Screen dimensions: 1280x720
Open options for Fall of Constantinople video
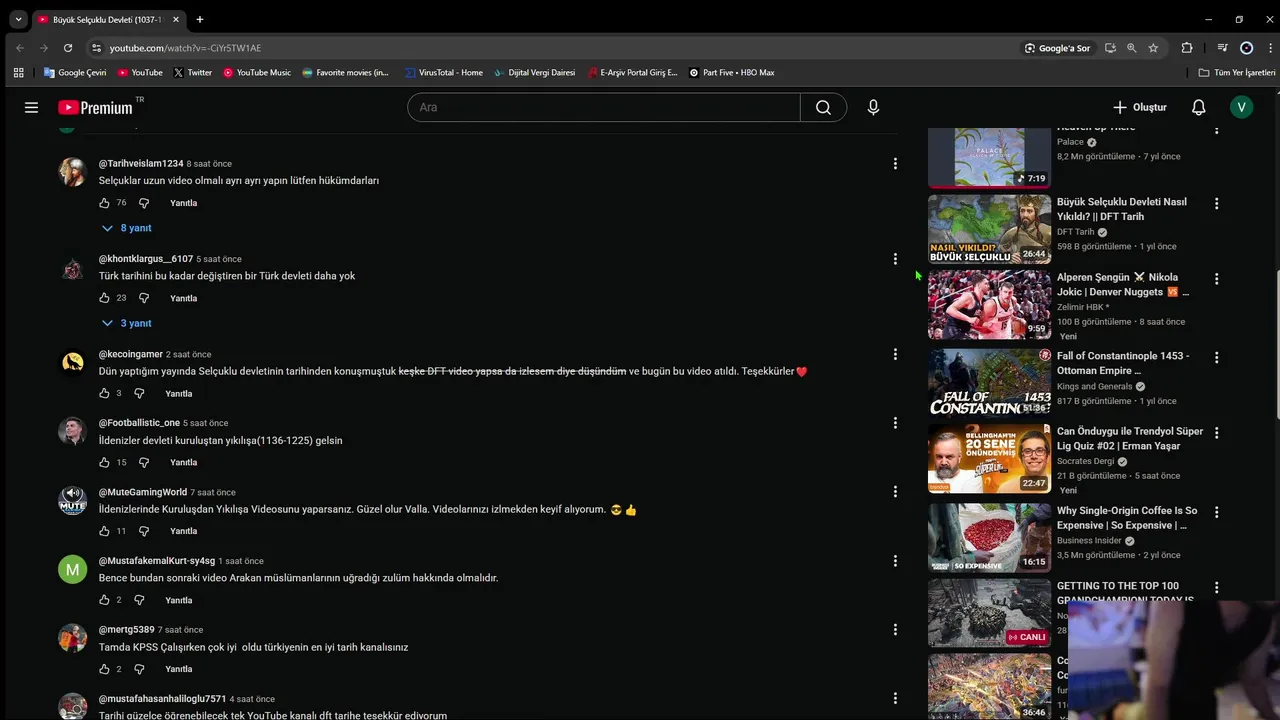pyautogui.click(x=1216, y=357)
